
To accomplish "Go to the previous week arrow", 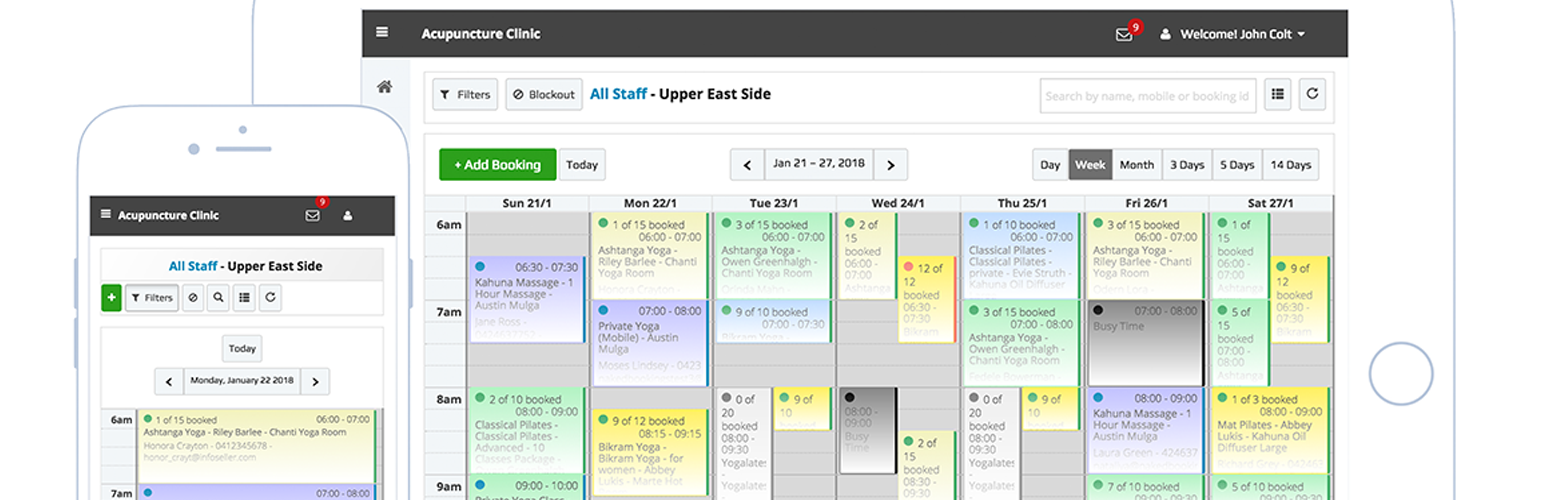I will coord(747,165).
